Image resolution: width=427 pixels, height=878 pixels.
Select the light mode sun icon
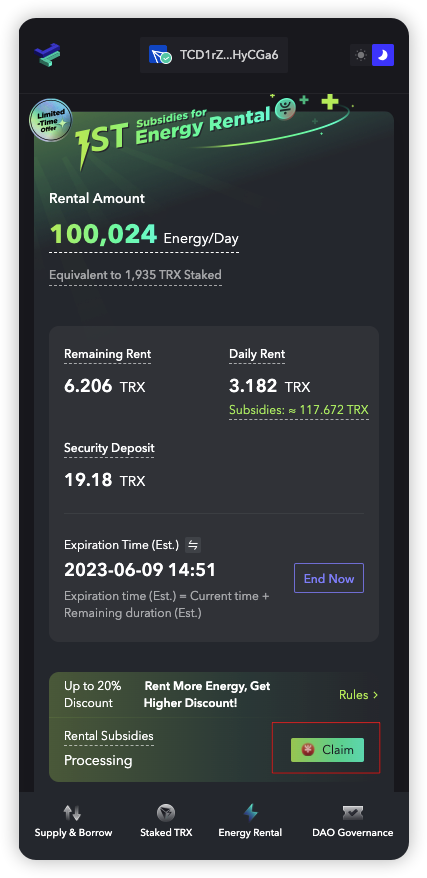(361, 55)
